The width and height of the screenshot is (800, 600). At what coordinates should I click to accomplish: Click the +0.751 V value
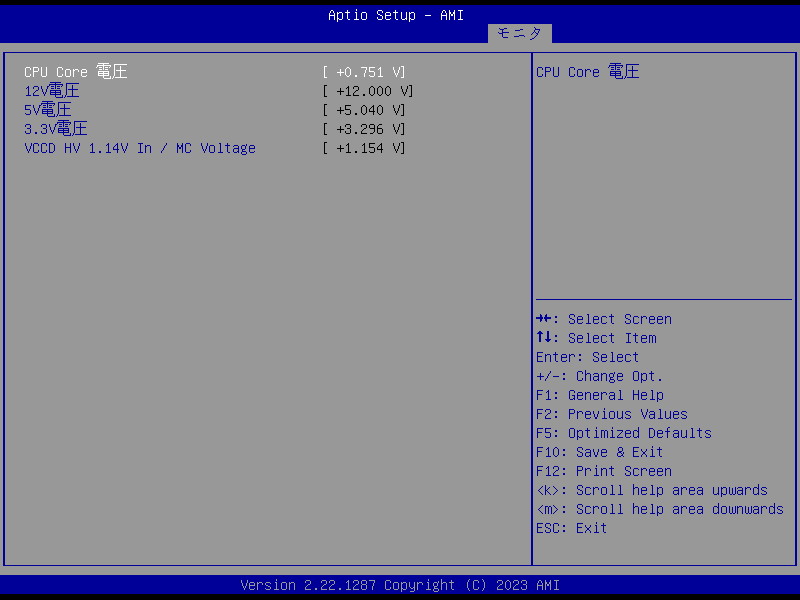click(x=364, y=72)
